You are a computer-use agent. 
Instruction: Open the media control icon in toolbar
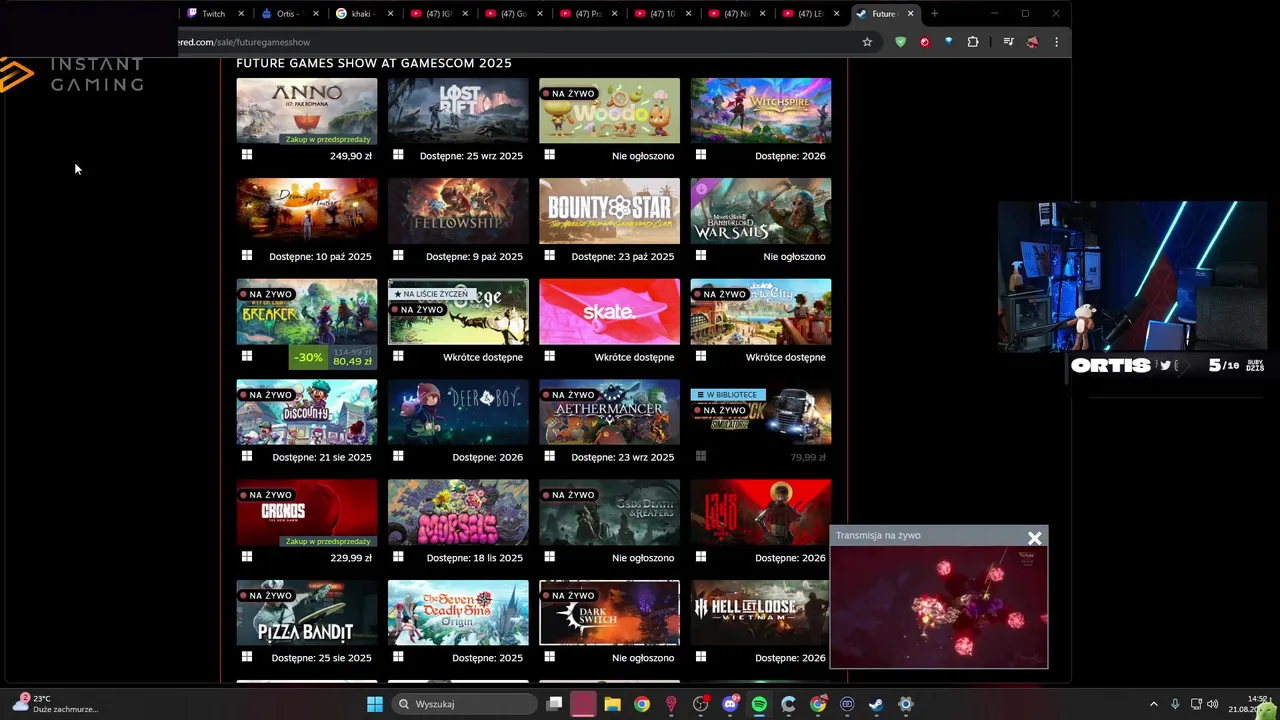(1008, 42)
